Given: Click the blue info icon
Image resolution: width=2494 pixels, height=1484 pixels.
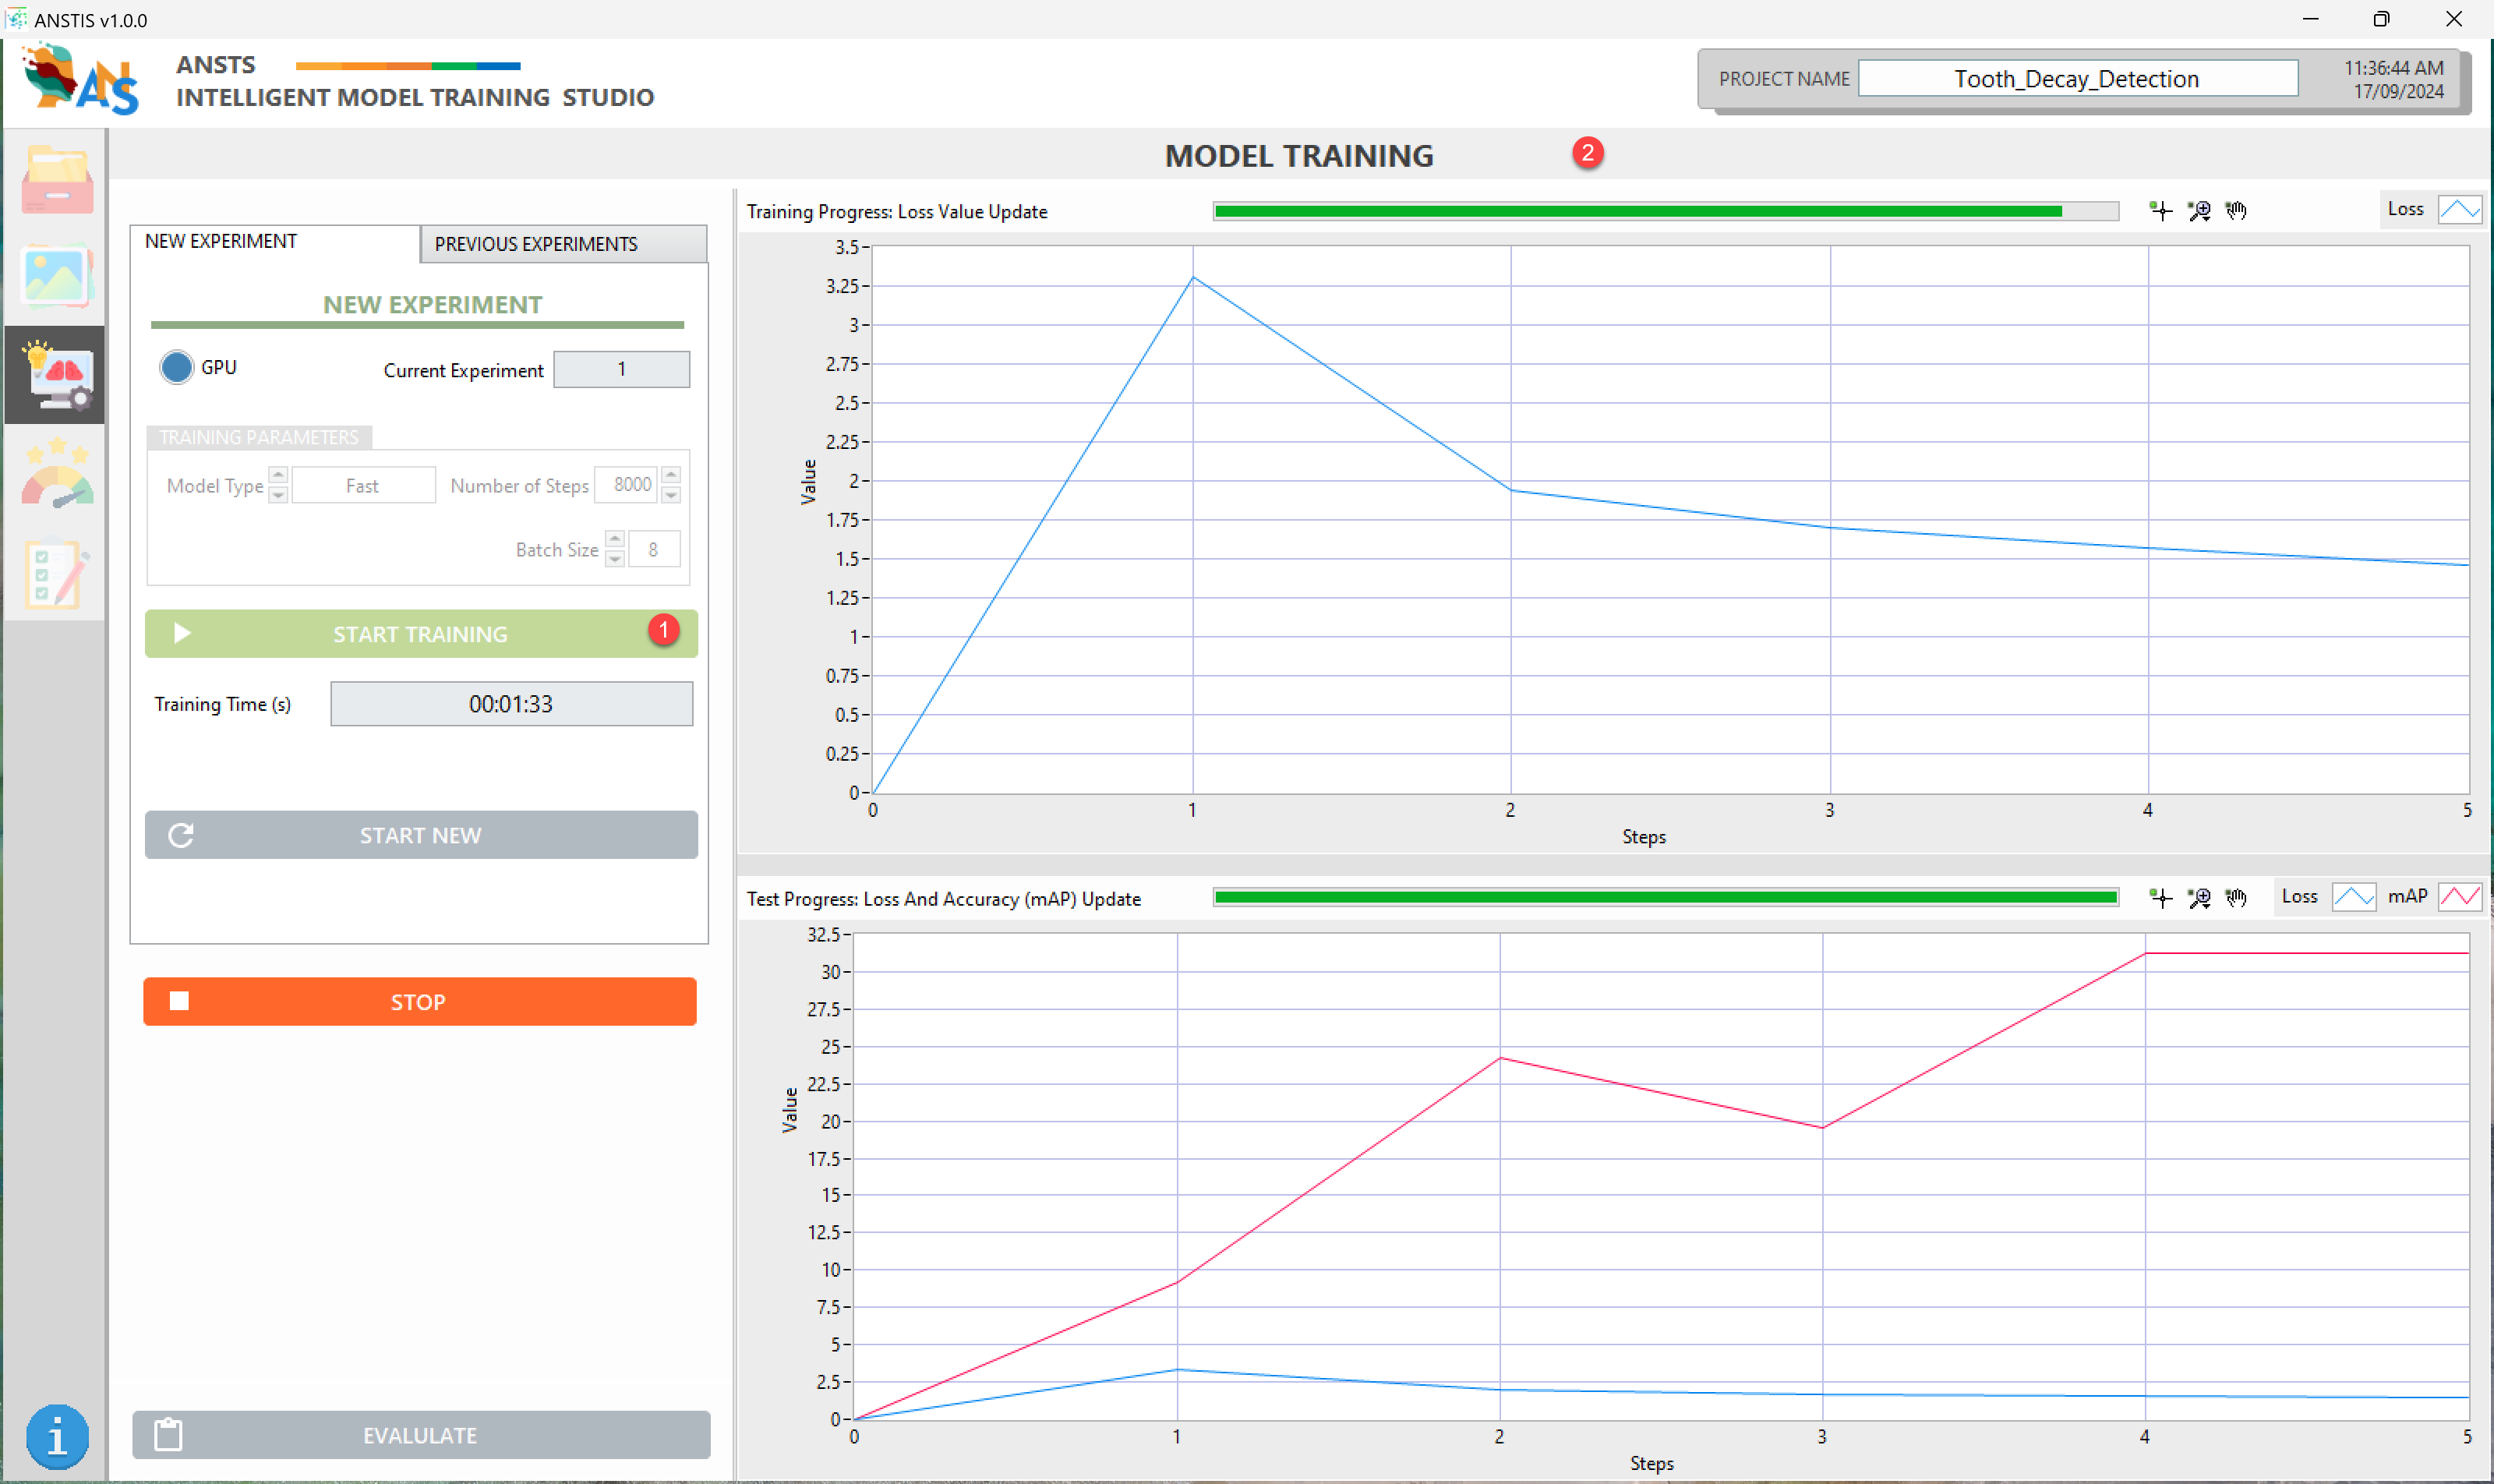Looking at the screenshot, I should pos(57,1436).
